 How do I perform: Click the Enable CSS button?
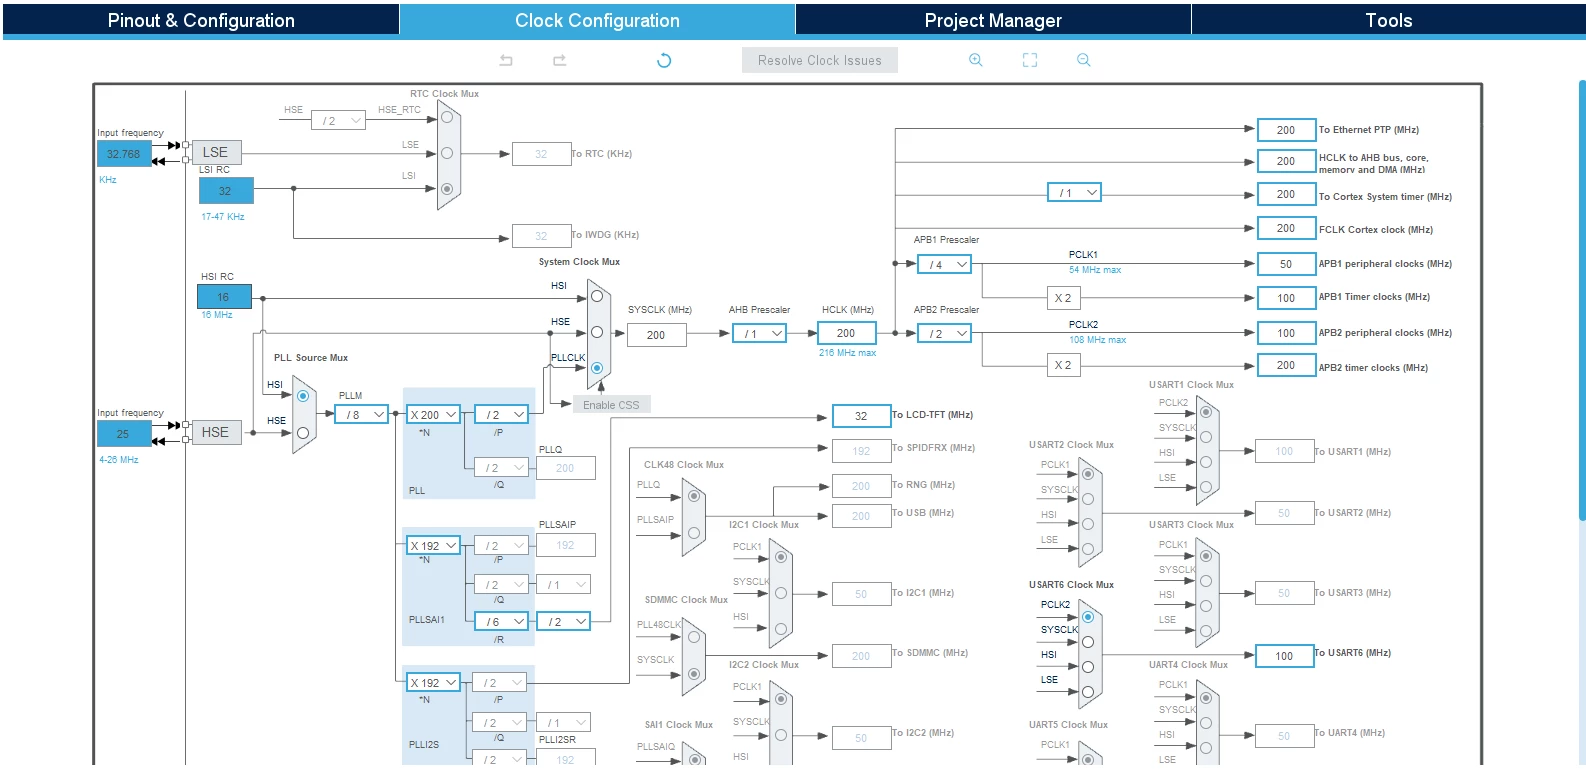point(611,405)
